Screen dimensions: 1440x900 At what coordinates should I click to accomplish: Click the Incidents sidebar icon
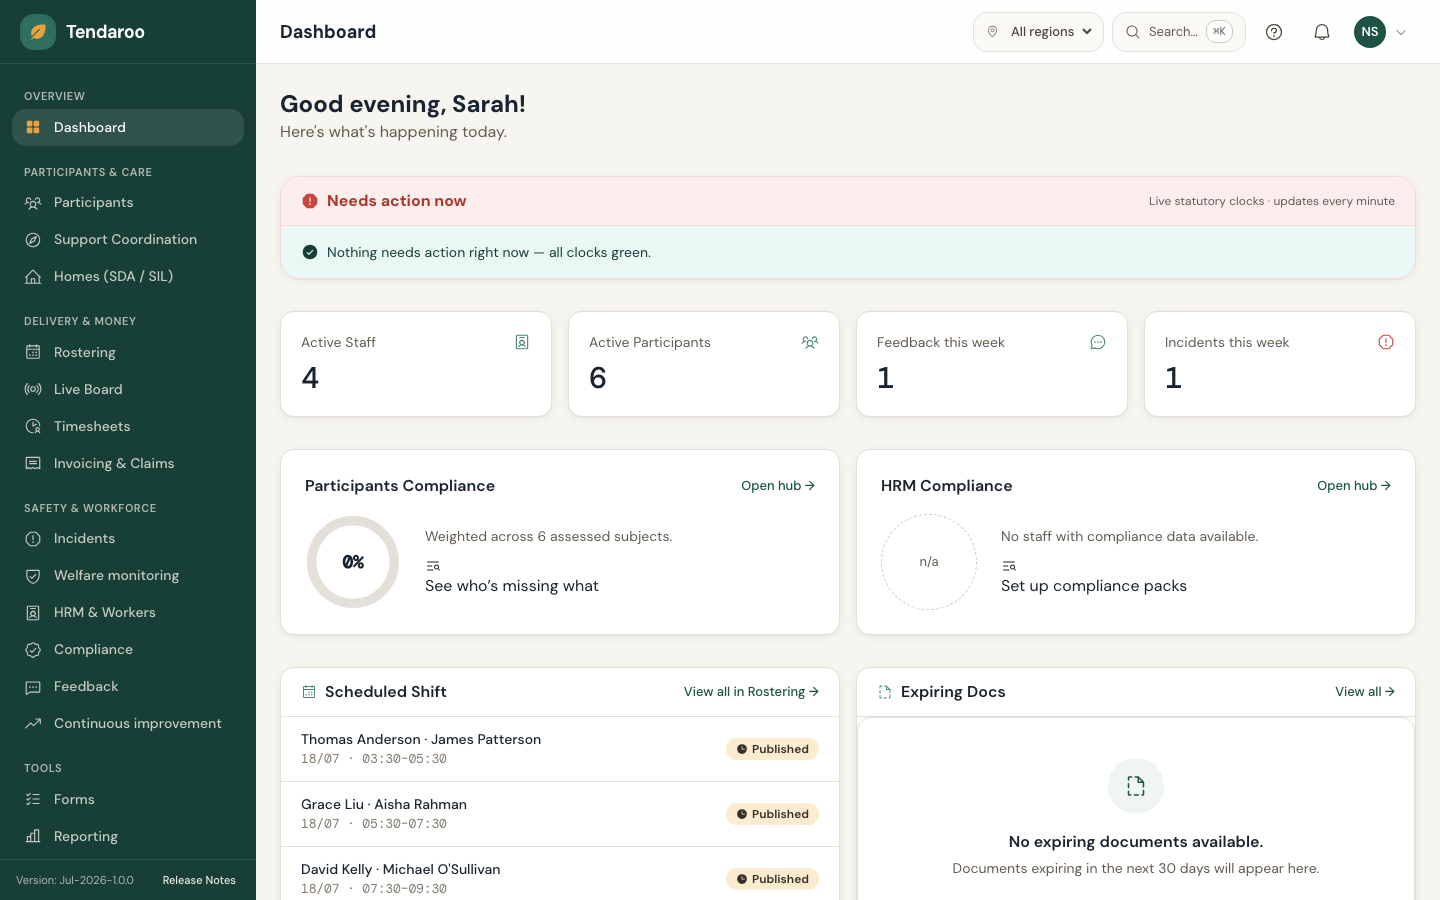[33, 538]
